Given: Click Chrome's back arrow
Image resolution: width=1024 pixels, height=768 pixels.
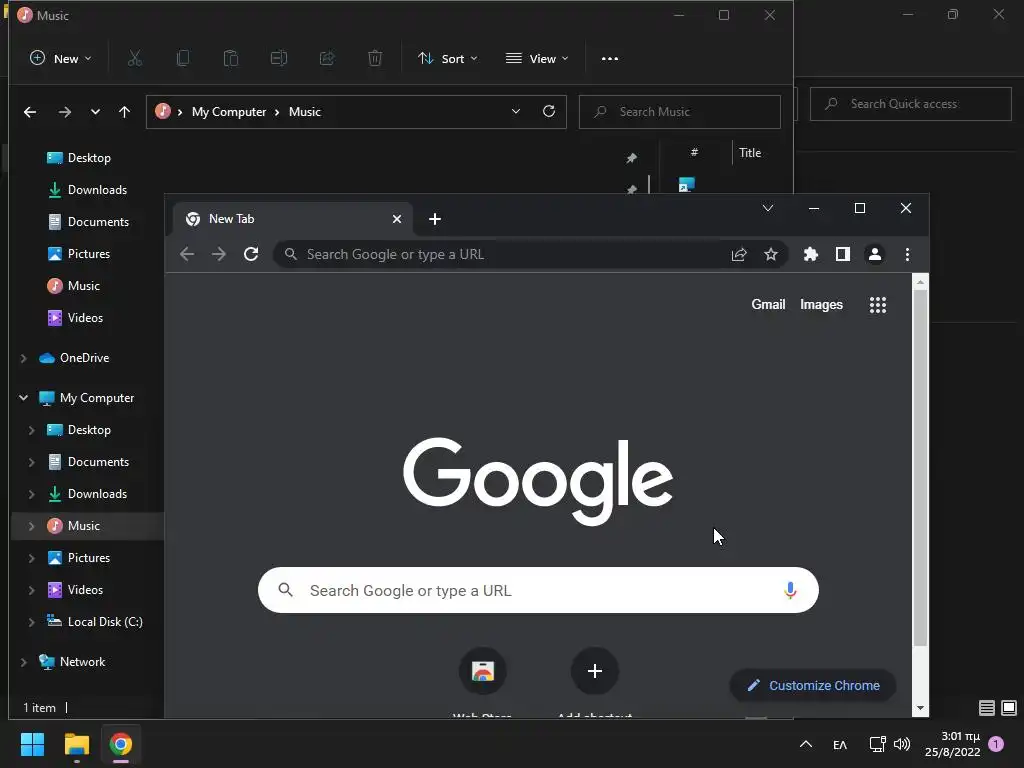Looking at the screenshot, I should 187,254.
